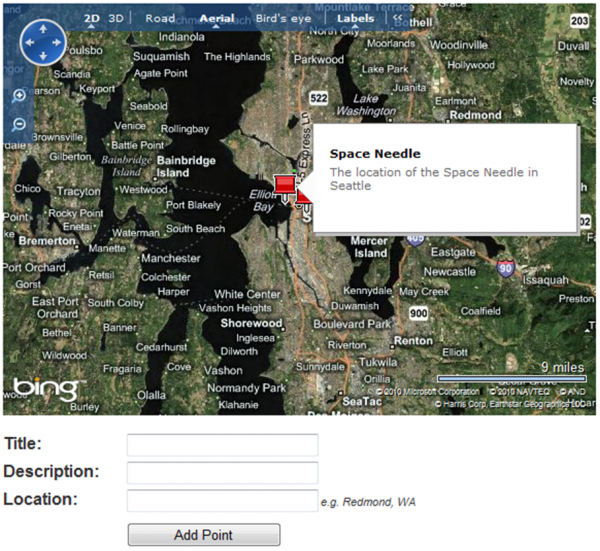The width and height of the screenshot is (600, 551).
Task: Pan the map down with compass arrow
Action: [x=43, y=56]
